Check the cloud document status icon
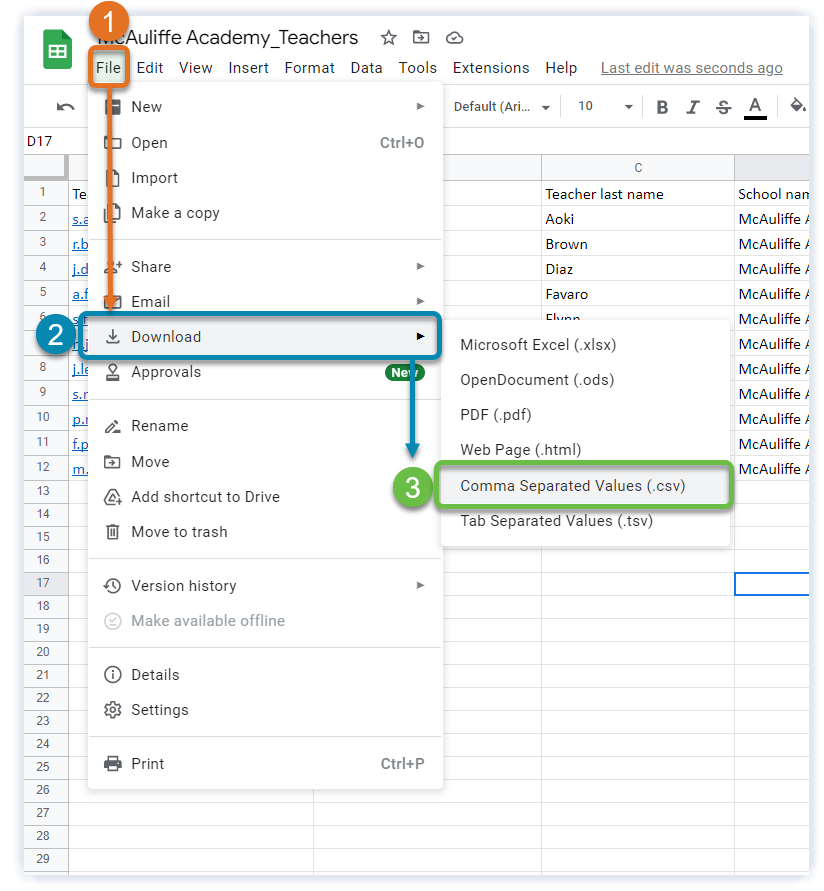Viewport: 824px width, 891px height. click(x=454, y=38)
